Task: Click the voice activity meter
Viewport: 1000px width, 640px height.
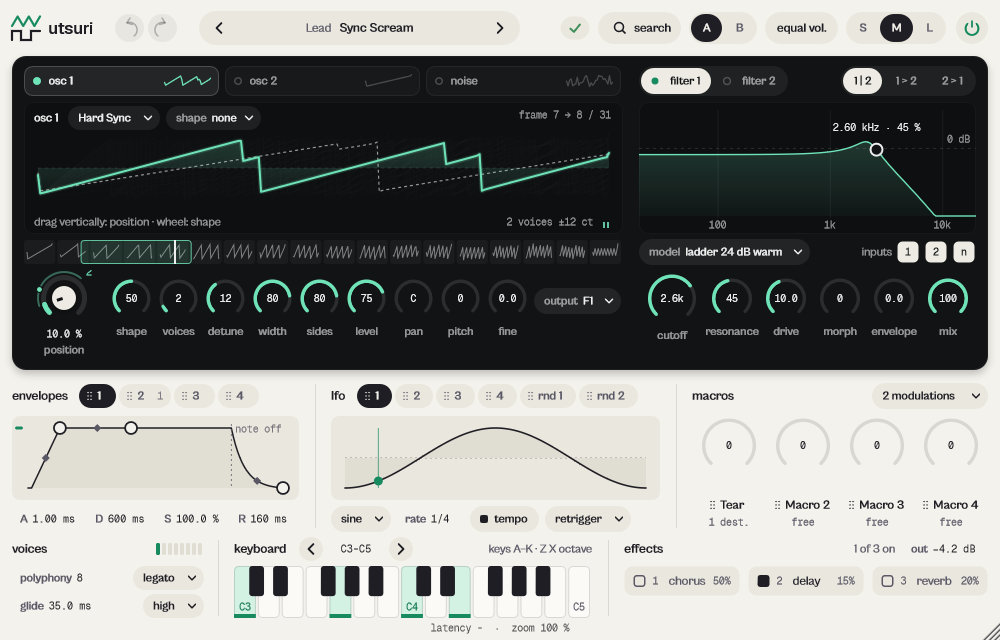Action: [179, 549]
